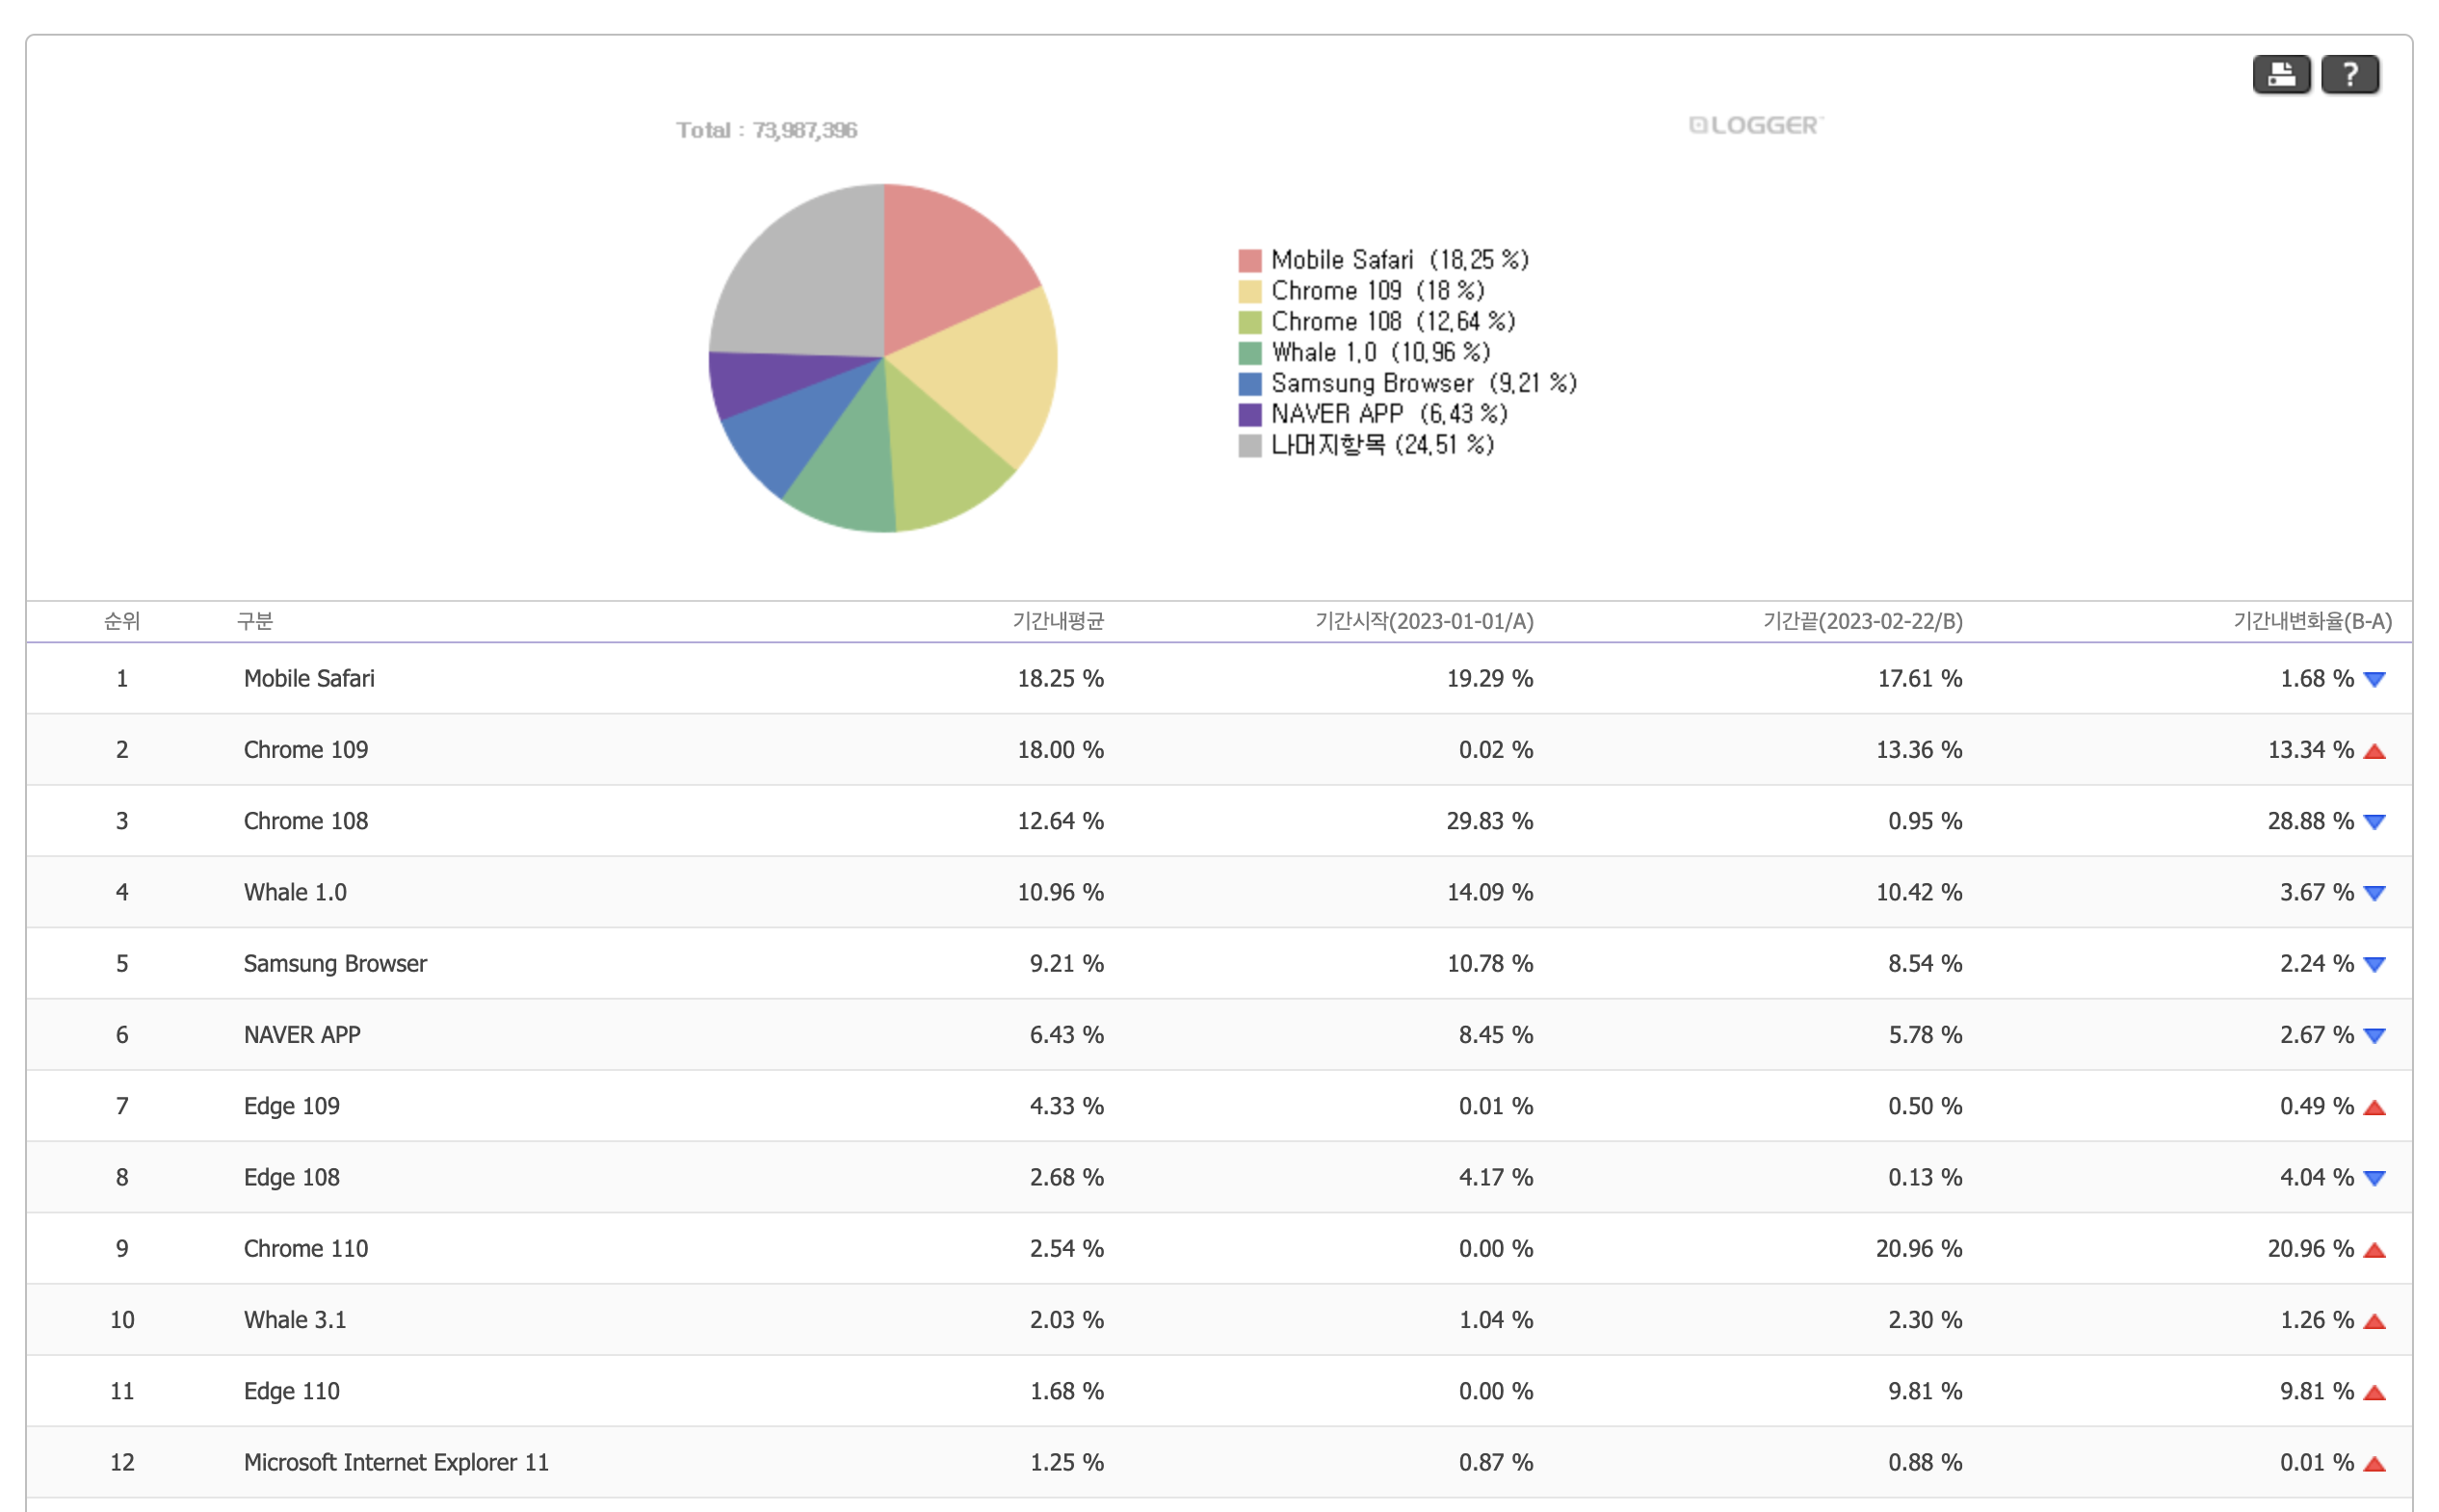The width and height of the screenshot is (2439, 1512).
Task: Click the red up arrow for Internet Explorer 11
Action: tap(2374, 1464)
